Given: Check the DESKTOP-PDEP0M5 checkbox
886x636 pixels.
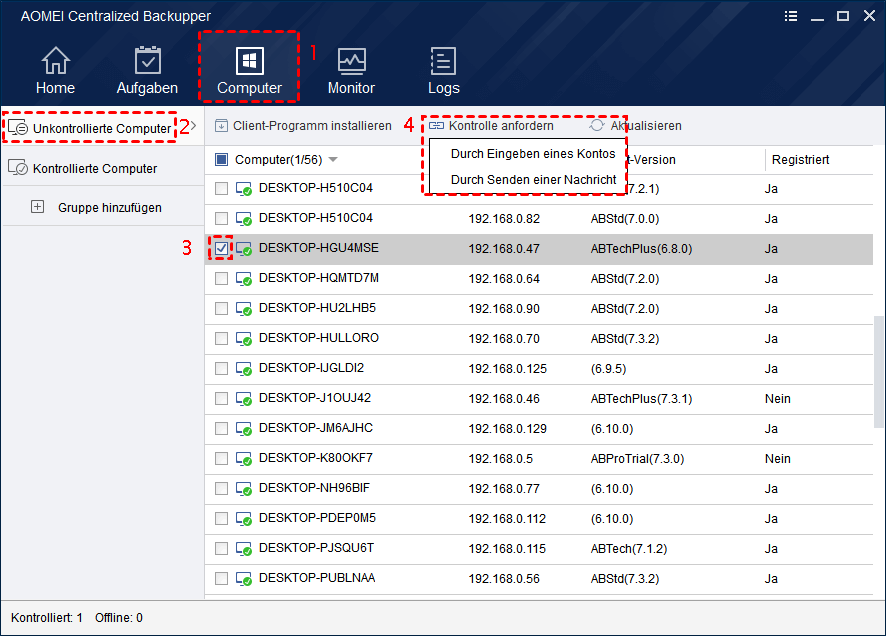Looking at the screenshot, I should tap(221, 518).
